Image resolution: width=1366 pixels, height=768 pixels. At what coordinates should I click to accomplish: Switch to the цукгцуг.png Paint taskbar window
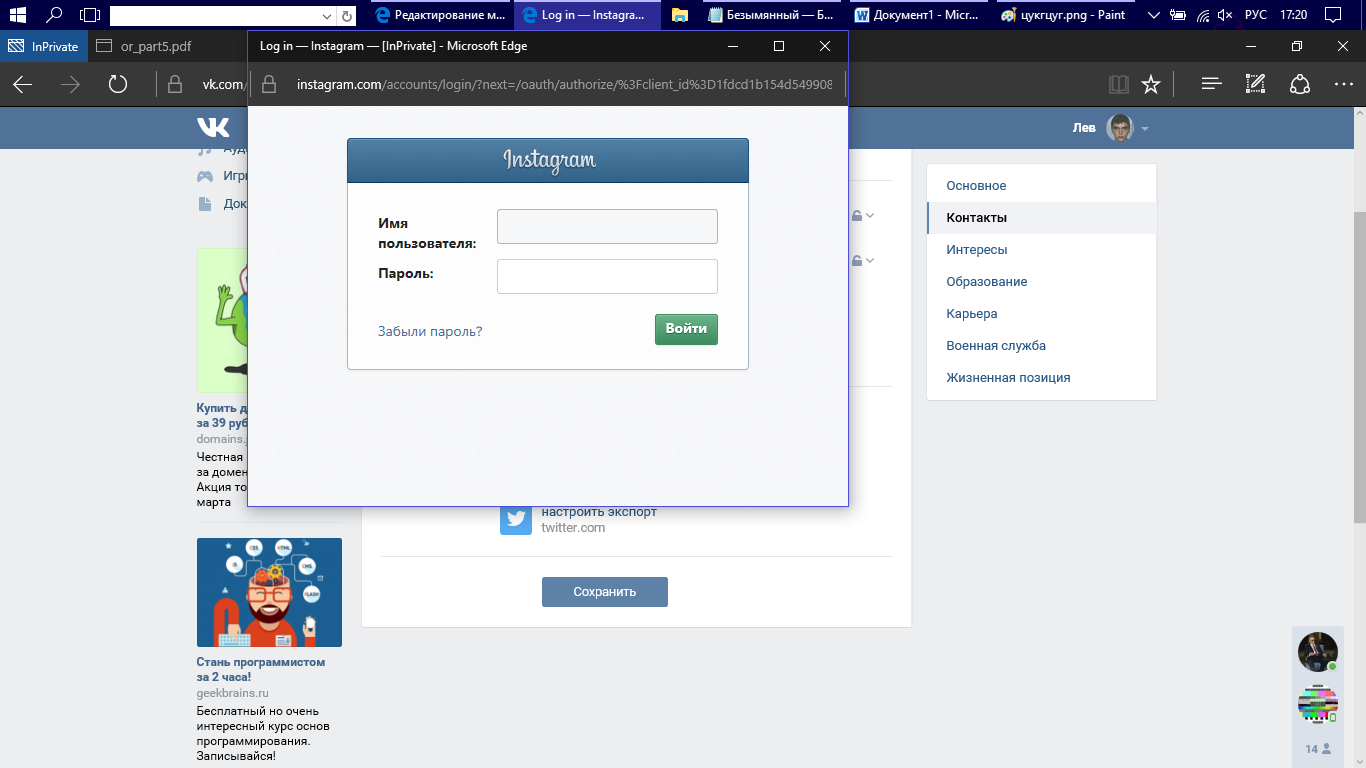point(1064,15)
